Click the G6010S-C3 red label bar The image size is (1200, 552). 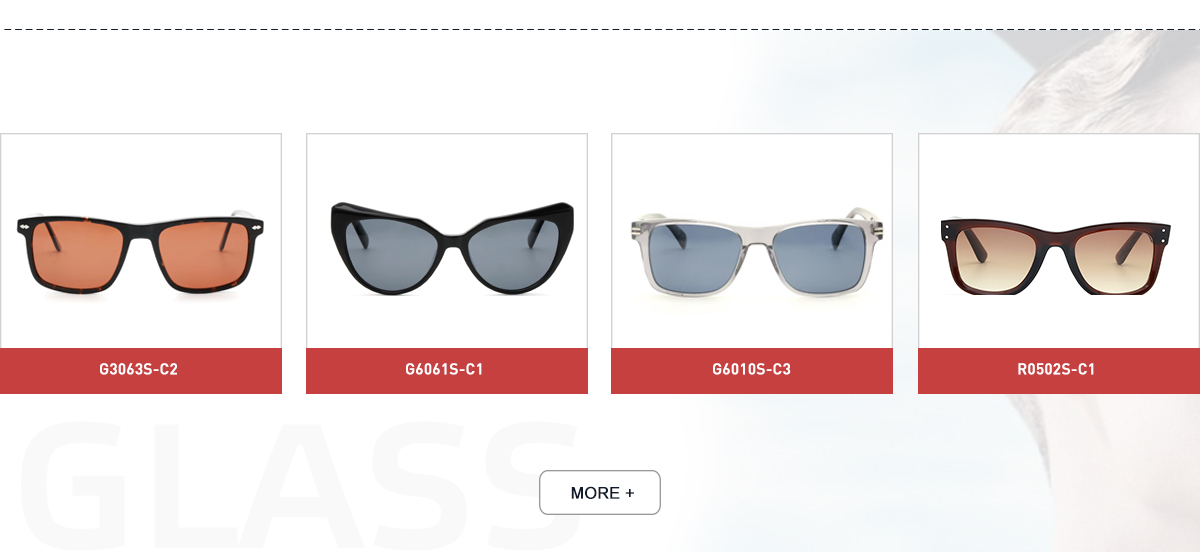pyautogui.click(x=752, y=370)
